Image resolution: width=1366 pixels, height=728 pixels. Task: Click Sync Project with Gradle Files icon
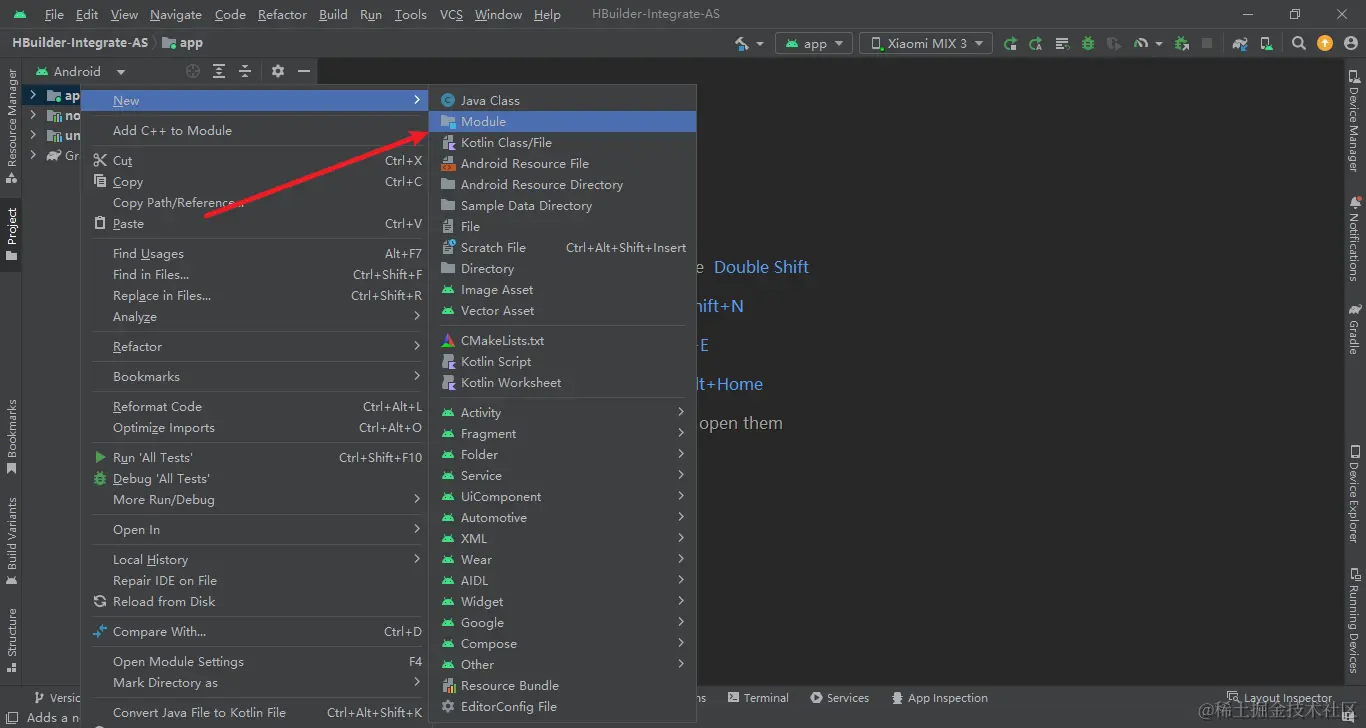tap(1240, 43)
